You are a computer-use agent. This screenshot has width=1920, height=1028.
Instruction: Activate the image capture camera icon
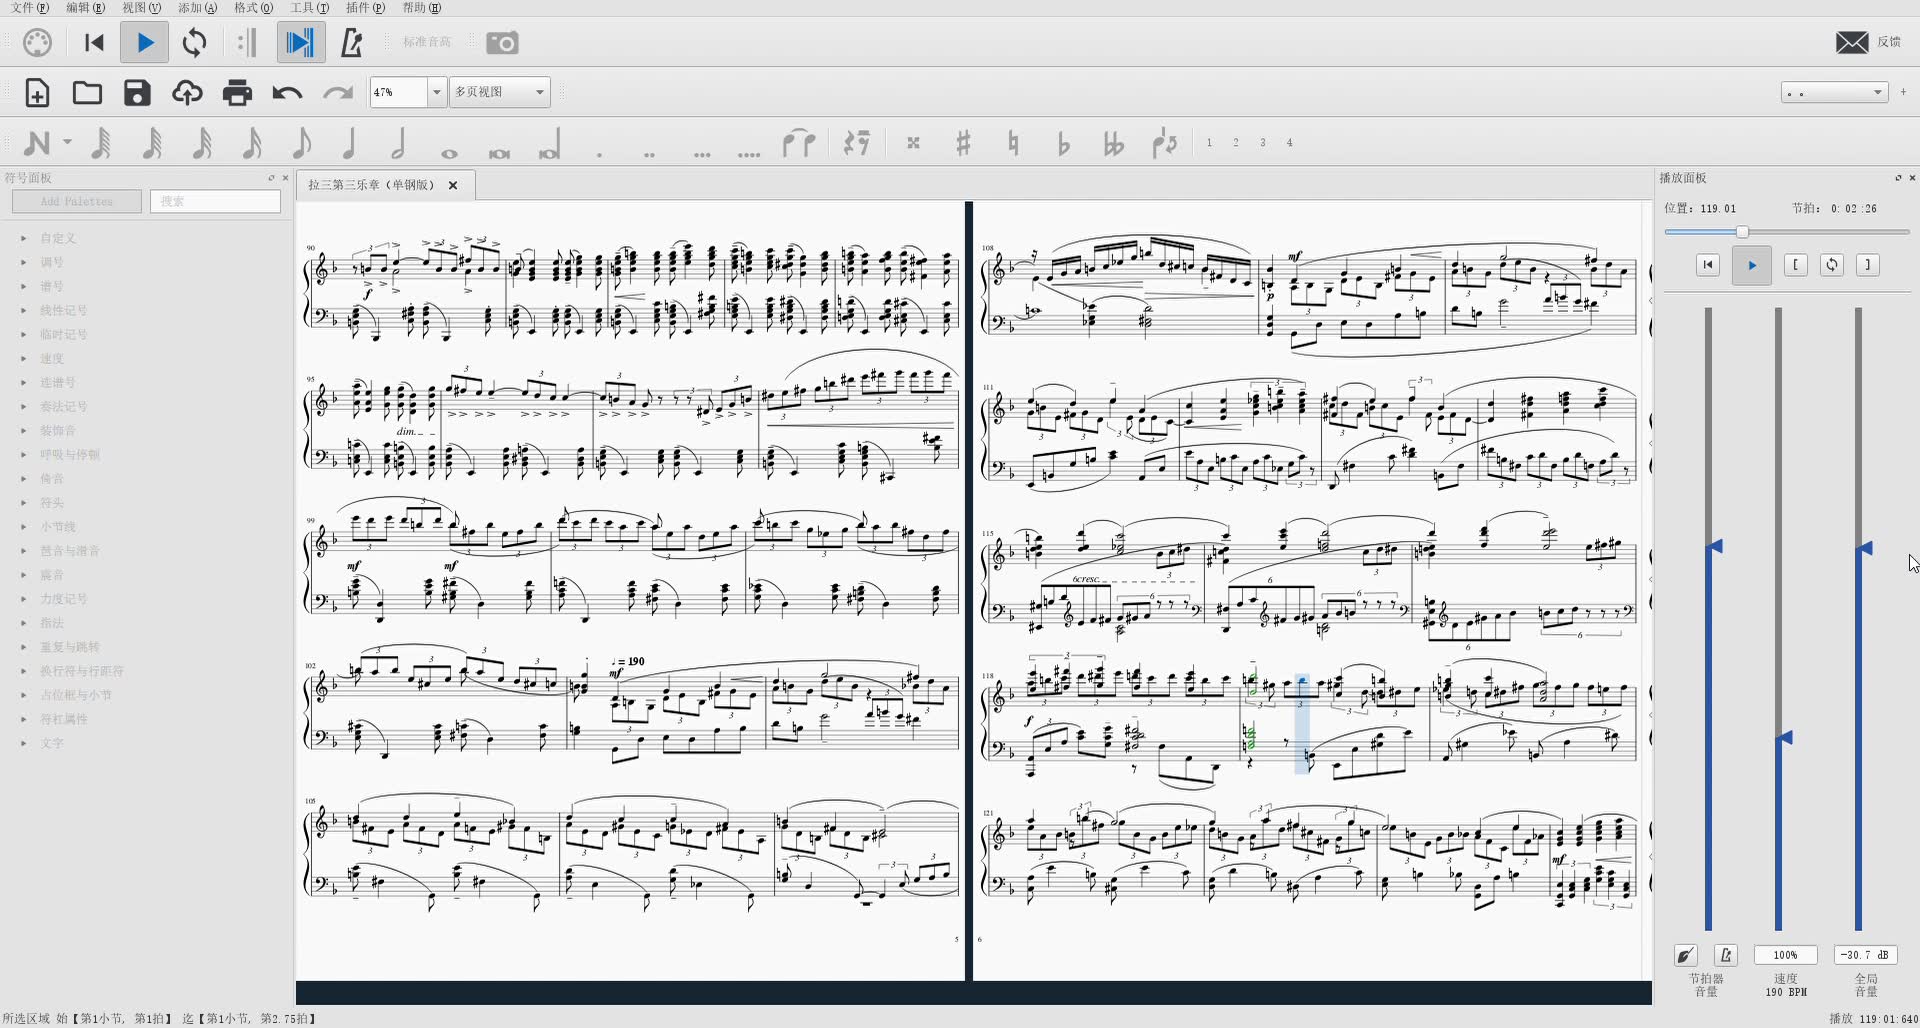pos(502,43)
